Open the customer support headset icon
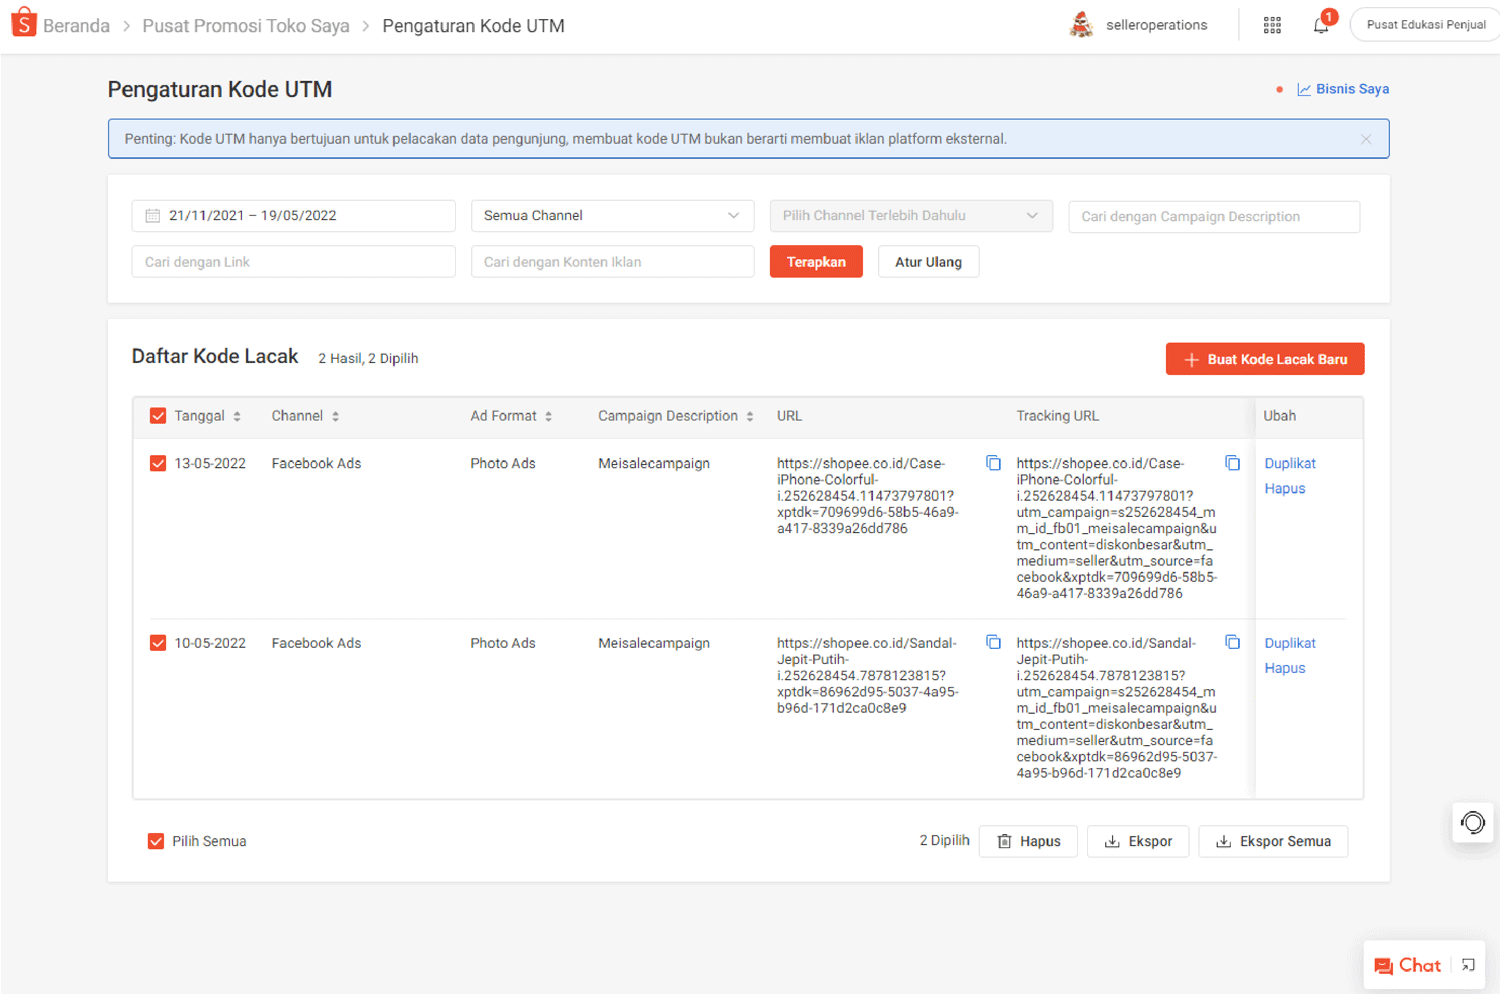1500x994 pixels. click(x=1472, y=823)
